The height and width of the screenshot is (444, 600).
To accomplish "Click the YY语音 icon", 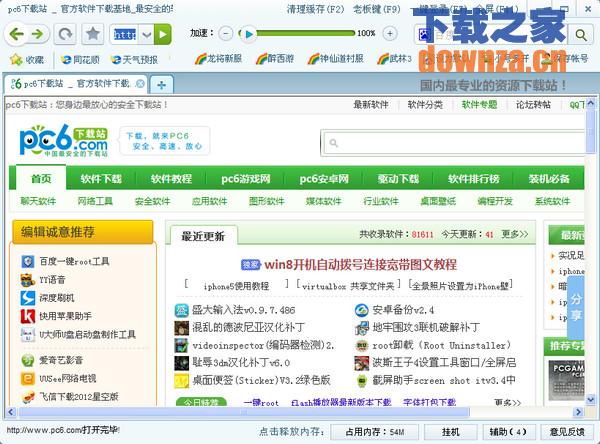I will pos(28,280).
